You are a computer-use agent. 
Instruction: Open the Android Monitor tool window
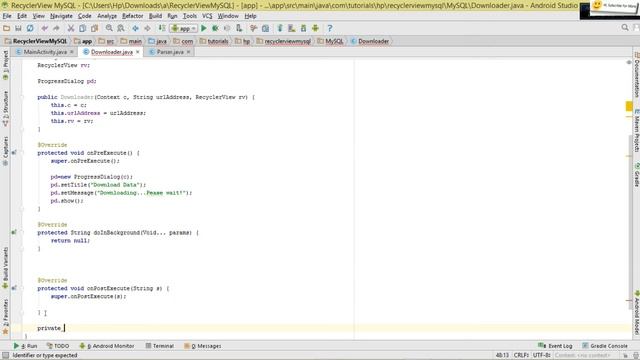(107, 346)
